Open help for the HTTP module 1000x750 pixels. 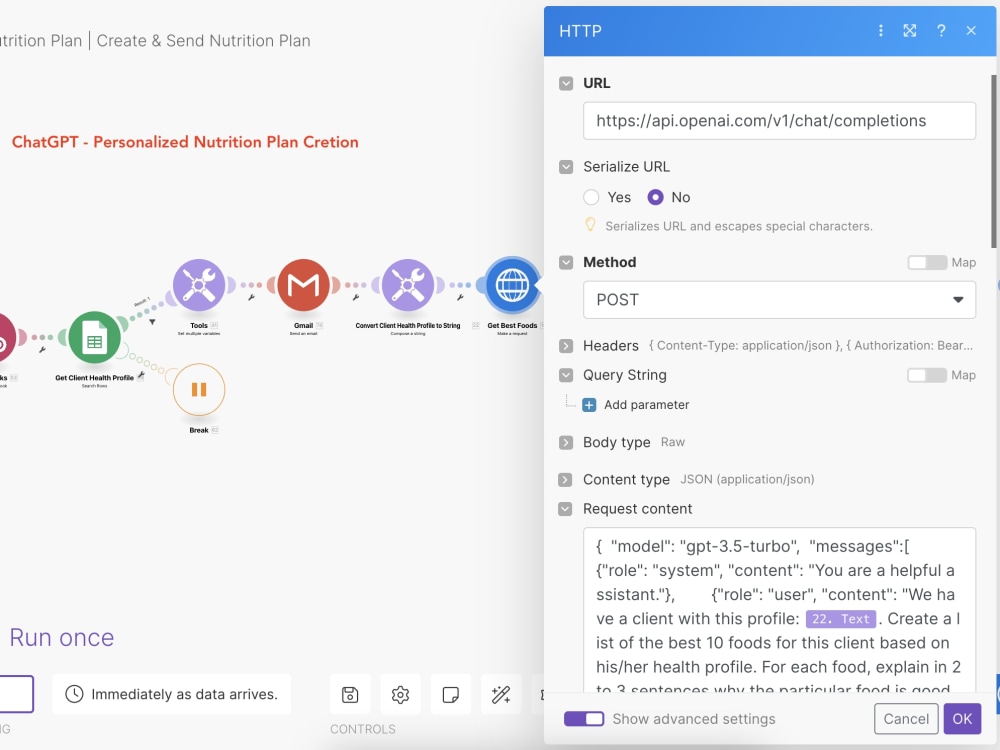click(941, 31)
